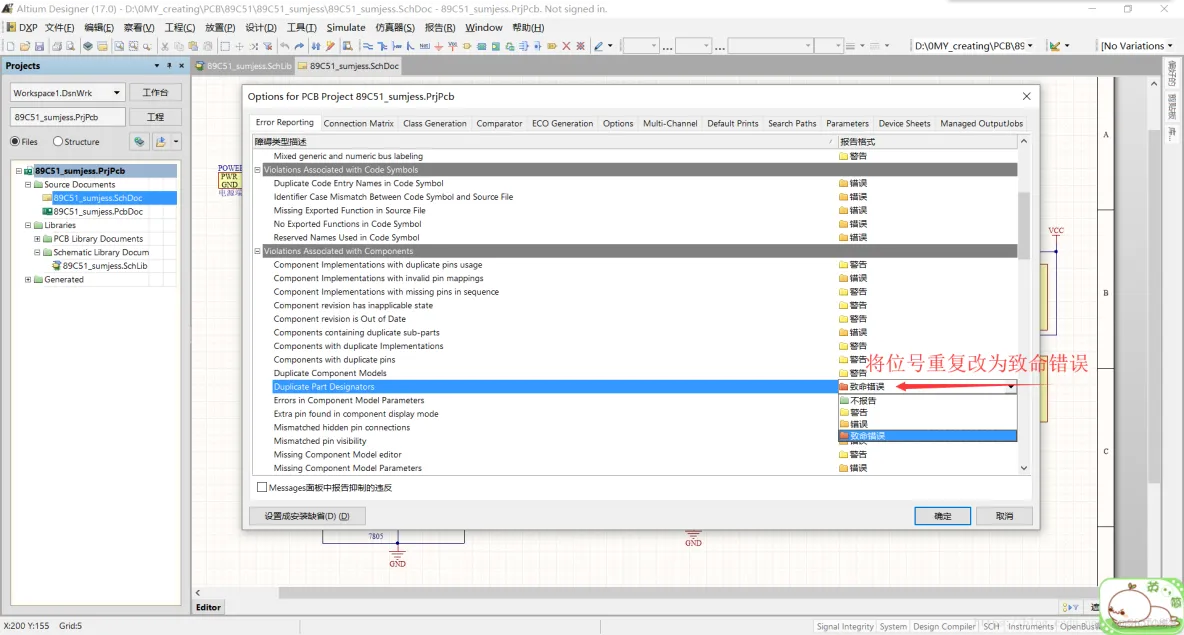Open the Duplicate Part Designators report mode dropdown arrow
1184x635 pixels.
click(1010, 387)
